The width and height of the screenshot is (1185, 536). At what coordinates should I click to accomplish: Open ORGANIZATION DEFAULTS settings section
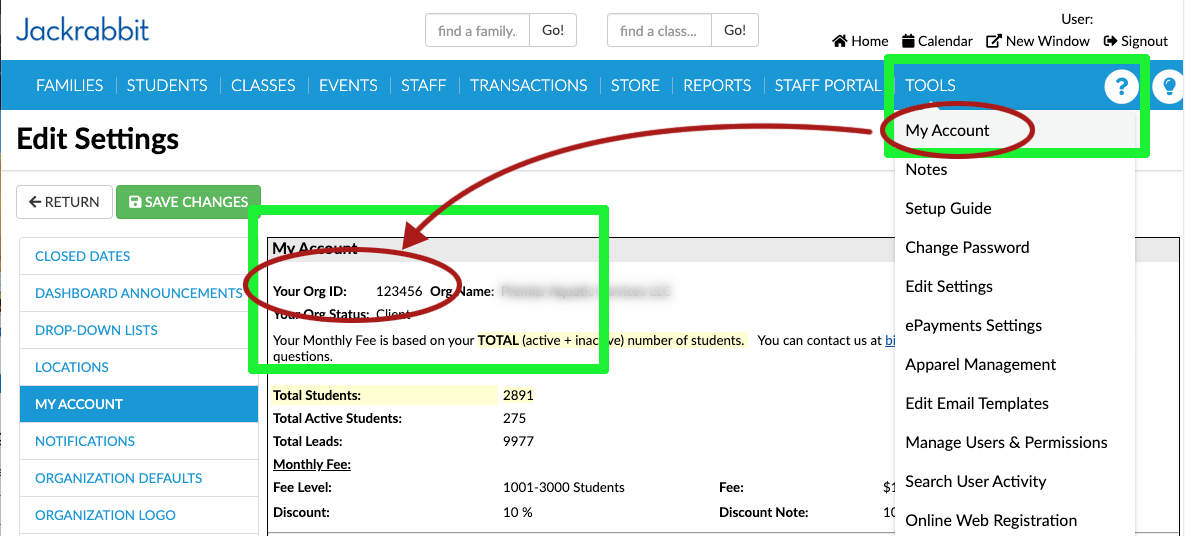point(139,479)
